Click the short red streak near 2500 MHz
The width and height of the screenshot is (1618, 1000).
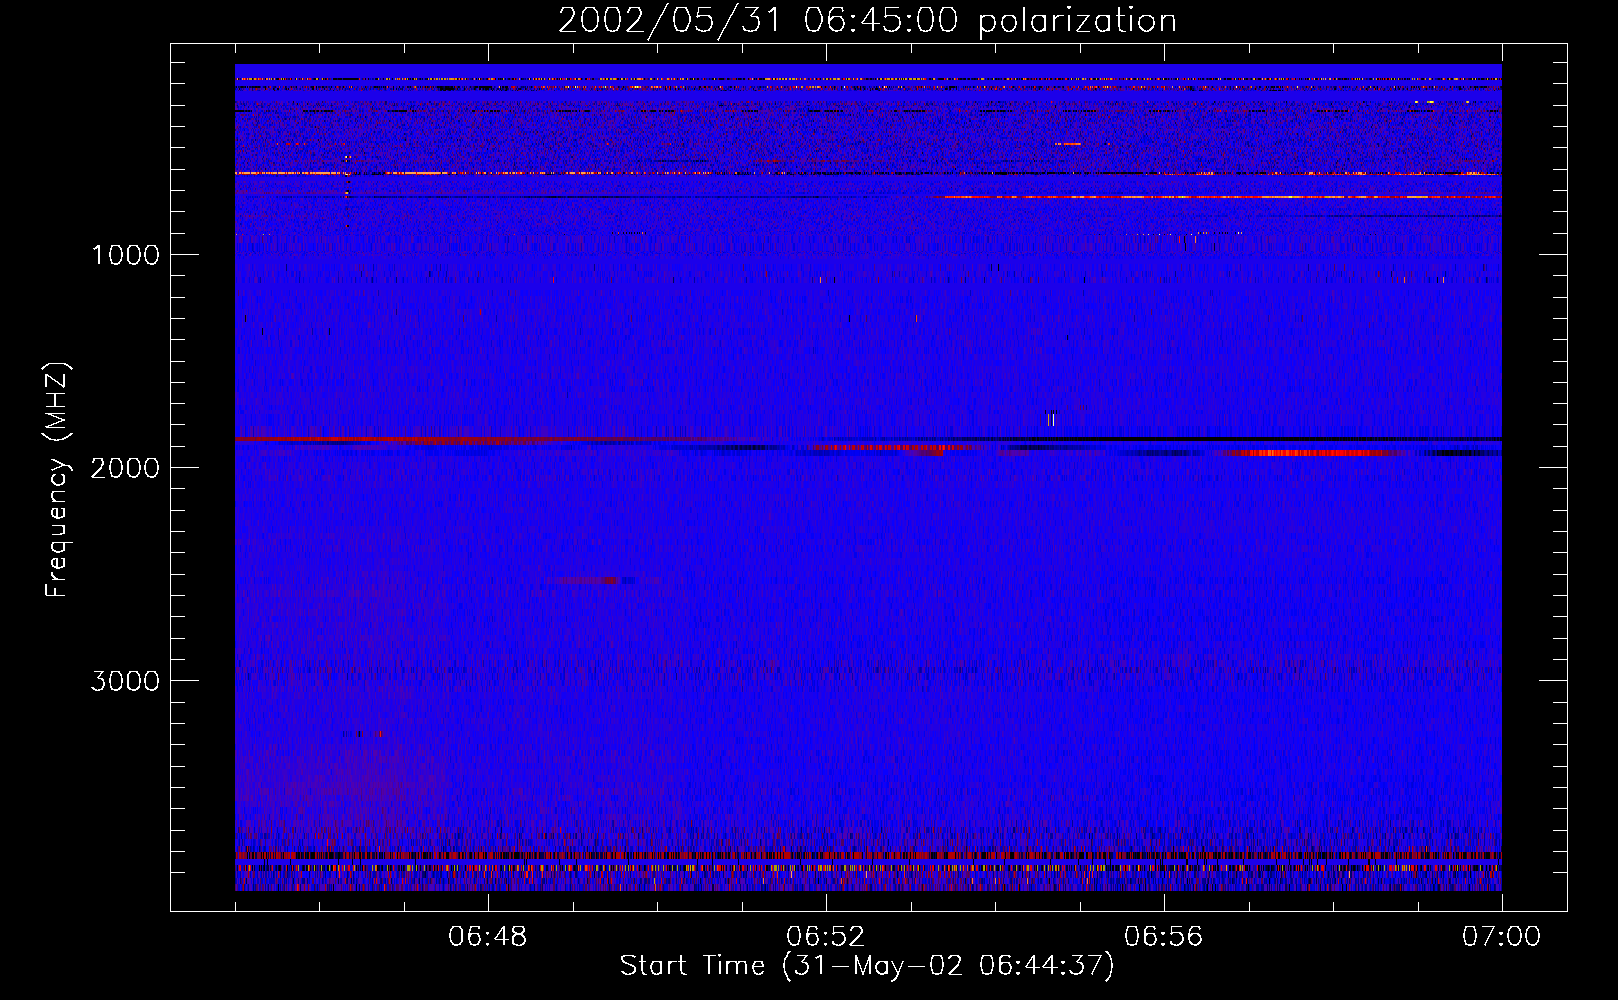click(590, 580)
